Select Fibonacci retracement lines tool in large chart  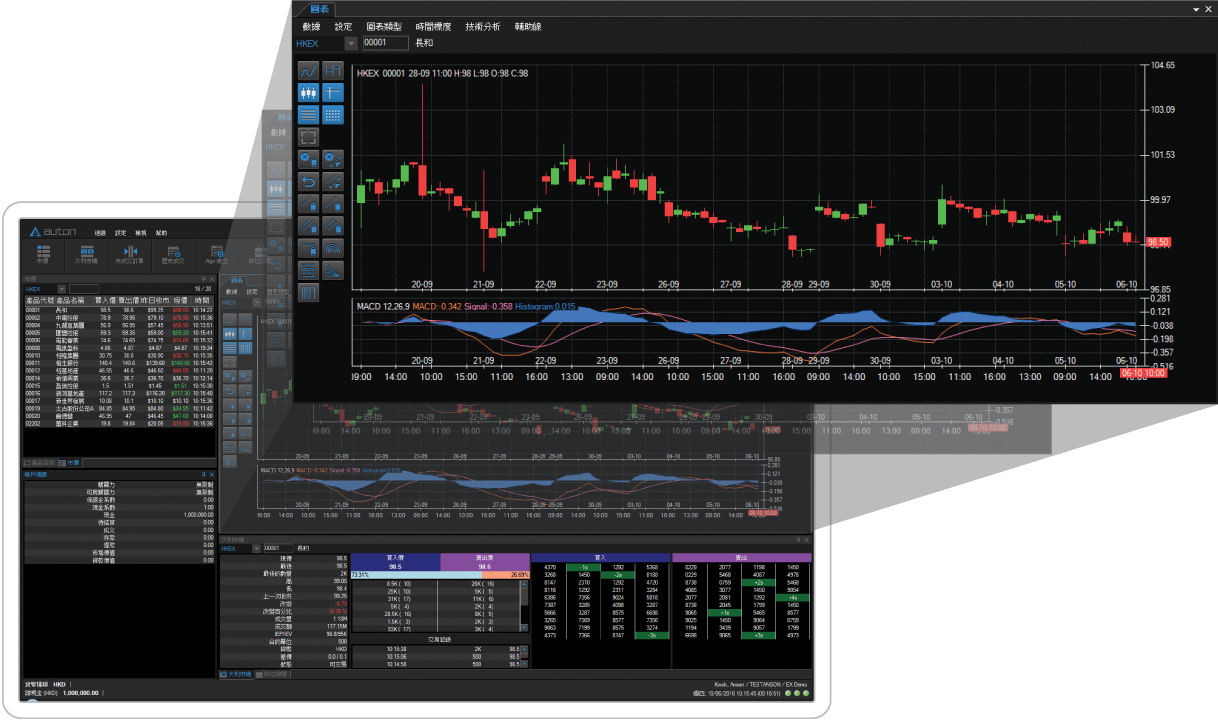tap(308, 270)
